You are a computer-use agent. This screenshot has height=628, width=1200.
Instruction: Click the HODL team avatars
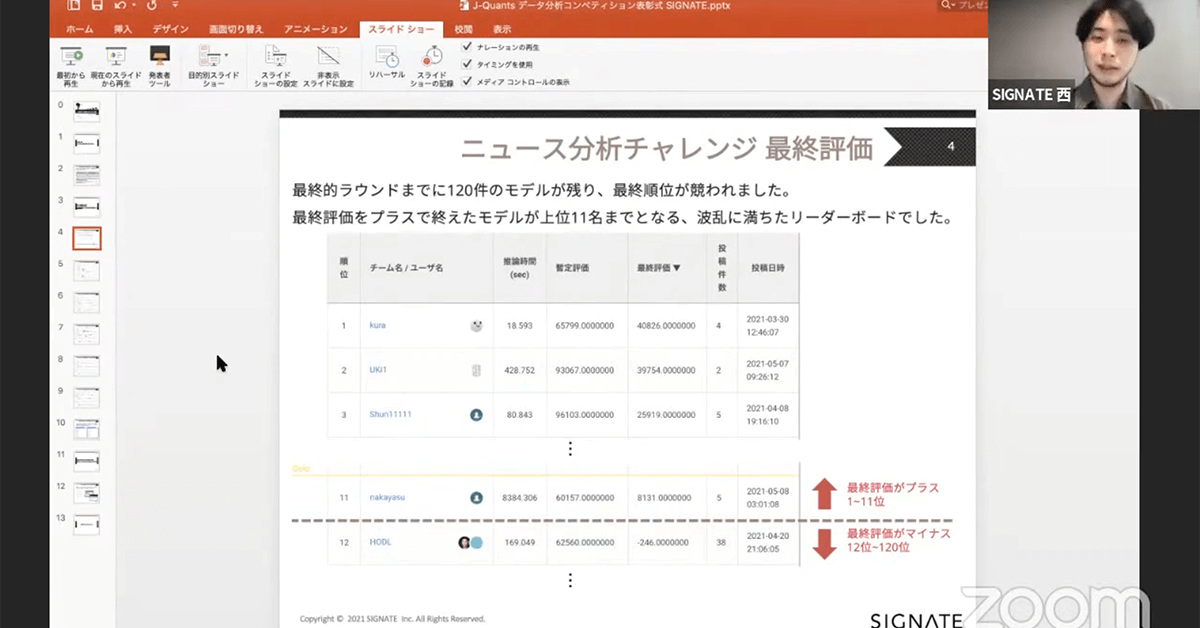470,542
